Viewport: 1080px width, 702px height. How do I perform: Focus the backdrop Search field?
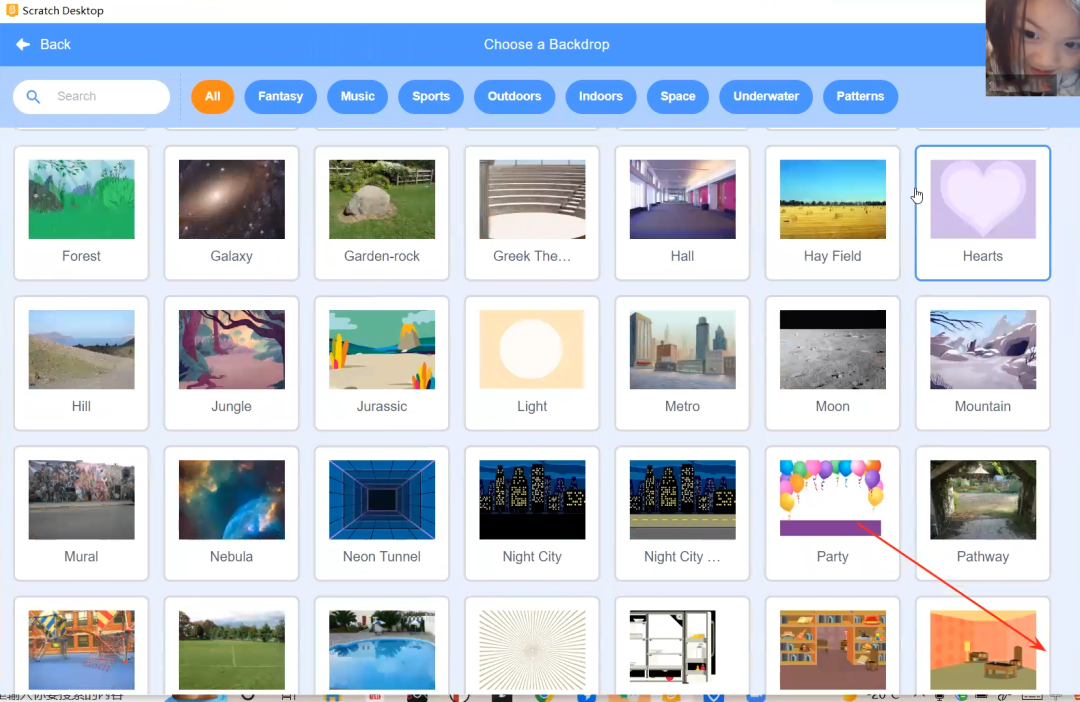pos(92,96)
